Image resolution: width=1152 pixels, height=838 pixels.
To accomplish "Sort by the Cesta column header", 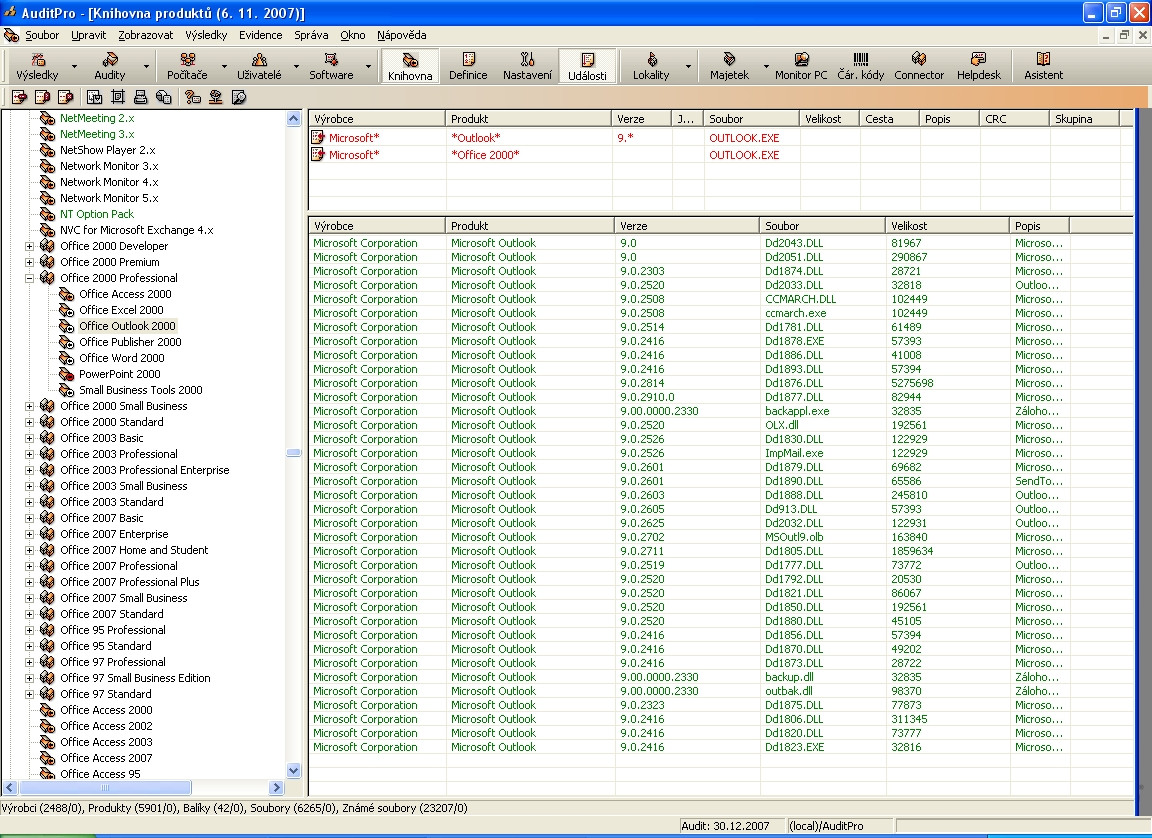I will coord(889,119).
